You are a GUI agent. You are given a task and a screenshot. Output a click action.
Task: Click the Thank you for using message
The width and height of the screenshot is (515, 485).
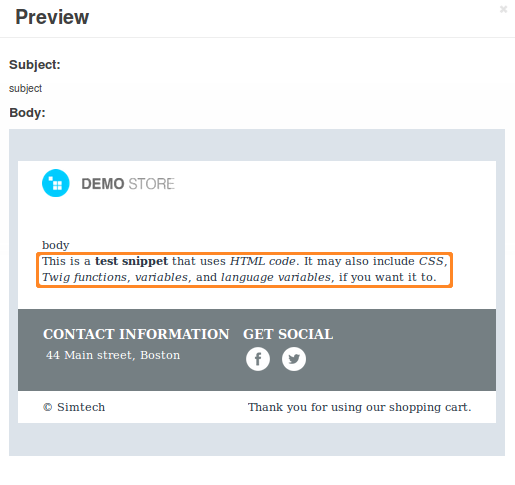(x=359, y=407)
